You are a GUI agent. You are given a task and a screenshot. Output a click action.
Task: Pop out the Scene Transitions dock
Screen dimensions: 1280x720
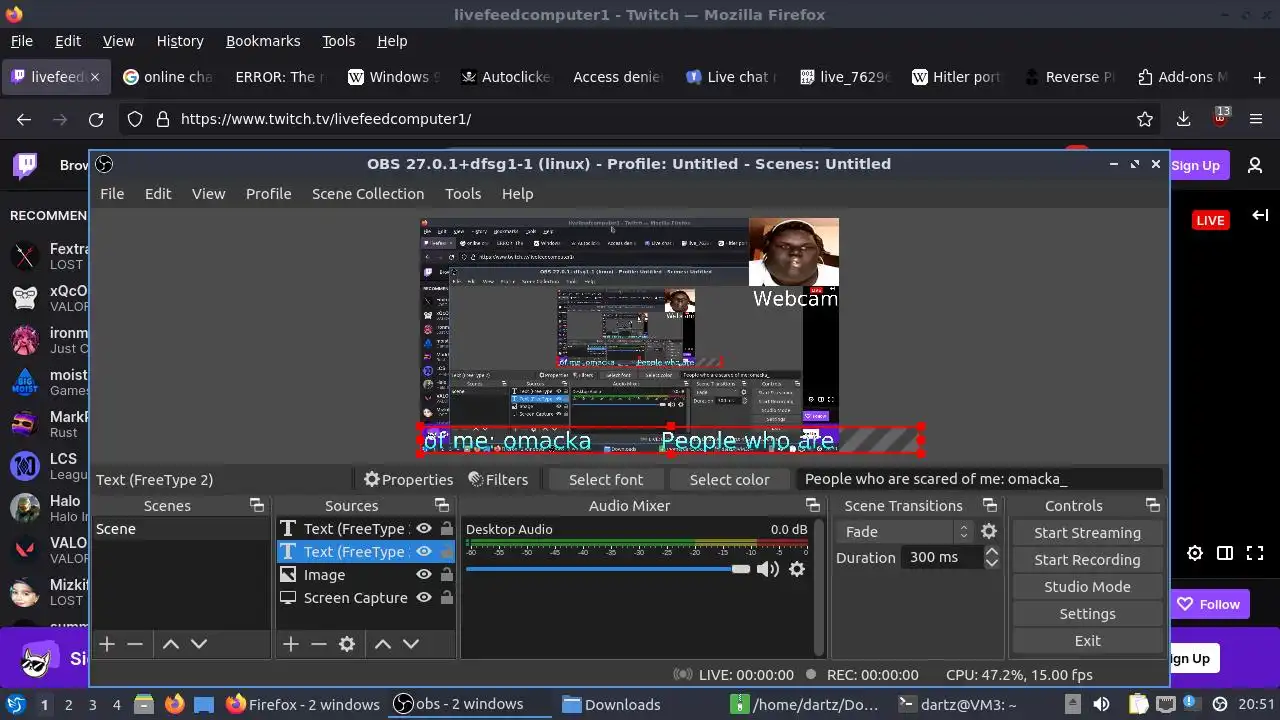[x=989, y=505]
